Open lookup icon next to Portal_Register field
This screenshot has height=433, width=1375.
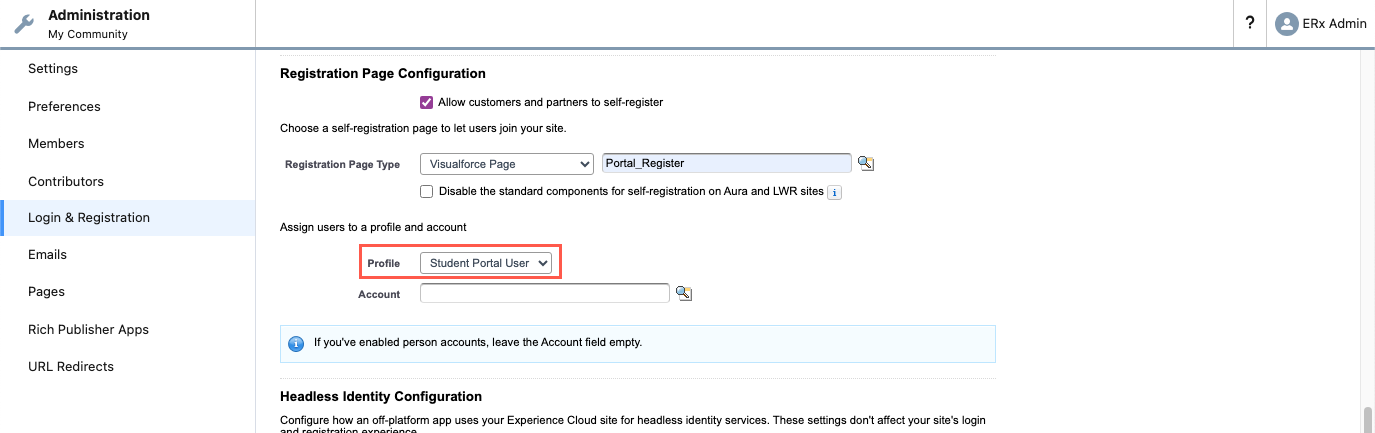click(x=866, y=164)
